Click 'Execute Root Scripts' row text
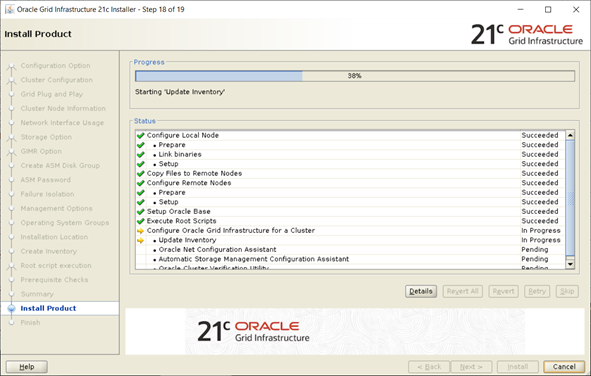 pos(181,221)
